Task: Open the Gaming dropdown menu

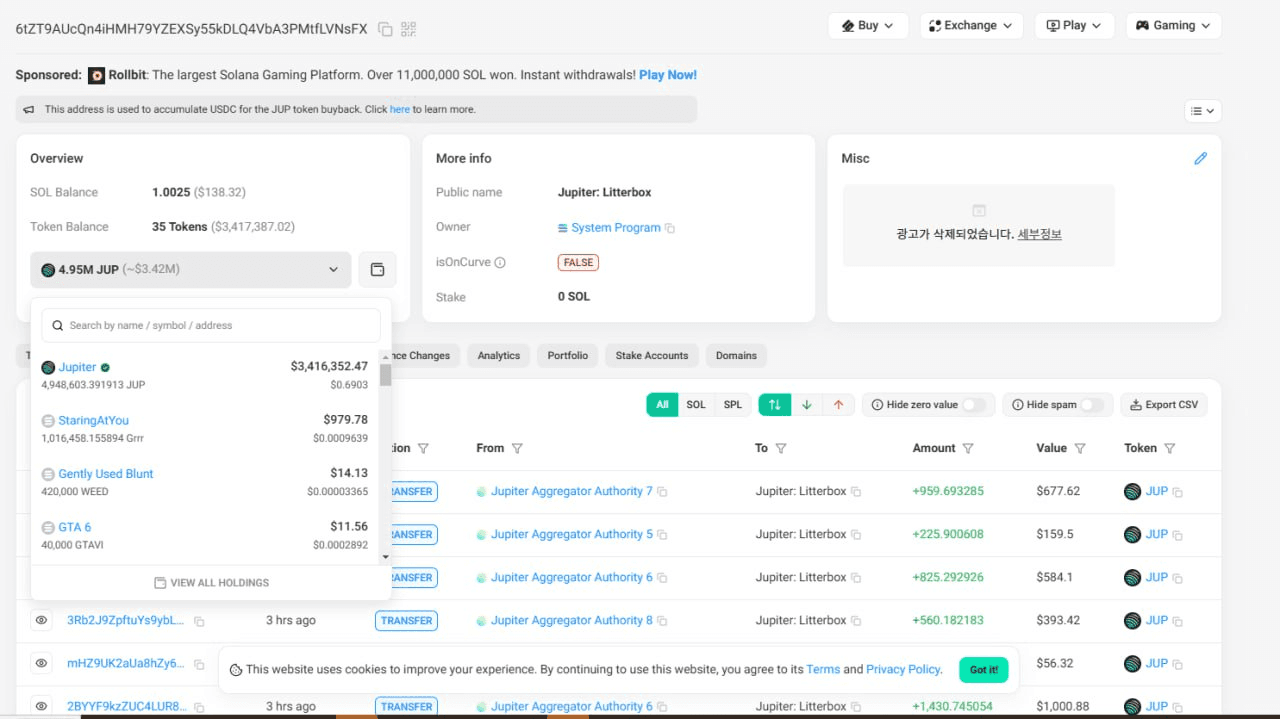Action: pos(1173,26)
